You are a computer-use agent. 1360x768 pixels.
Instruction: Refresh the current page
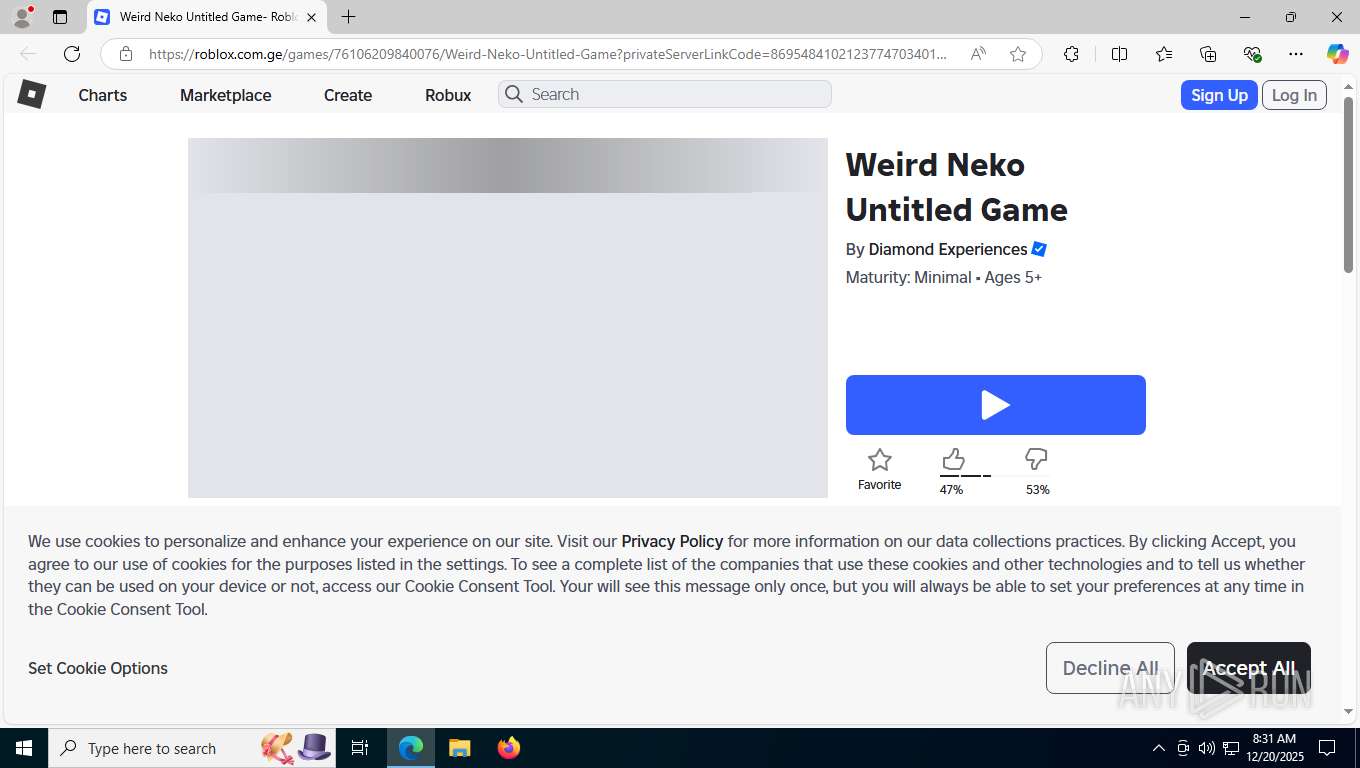pyautogui.click(x=72, y=54)
